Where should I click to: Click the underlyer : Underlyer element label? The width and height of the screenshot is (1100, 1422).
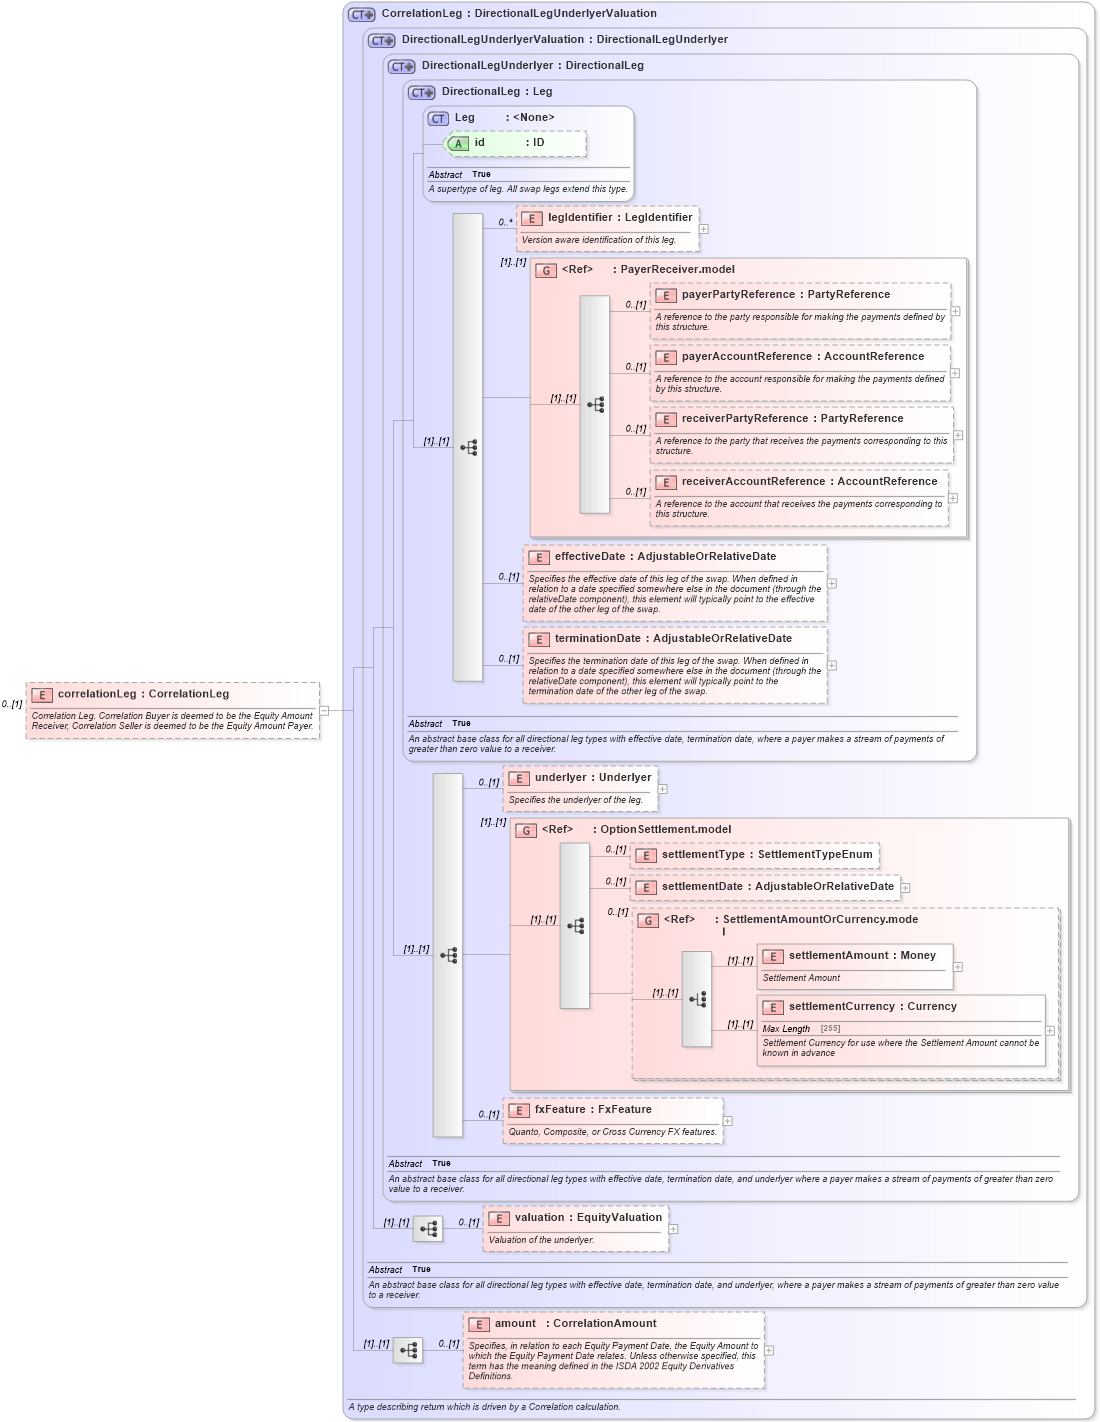pos(593,777)
